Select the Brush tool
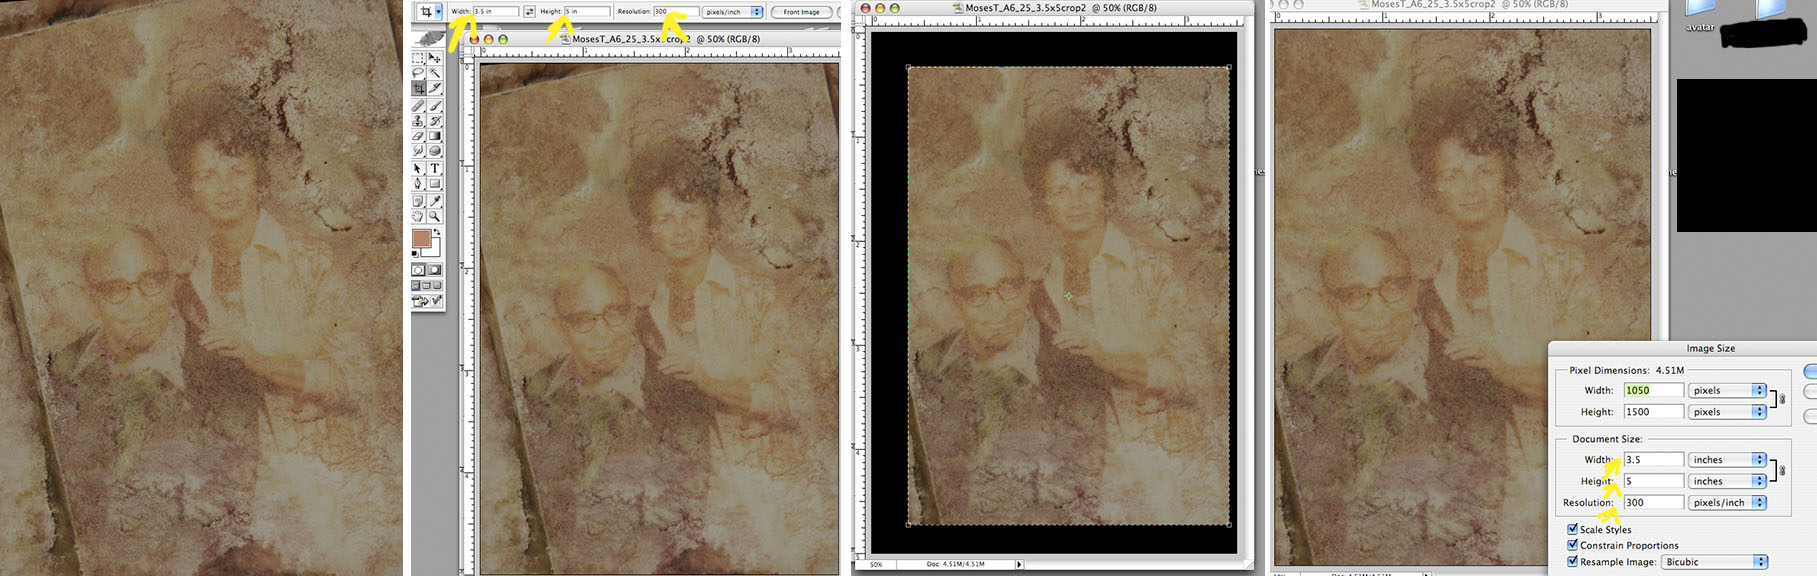Viewport: 1817px width, 576px height. 435,105
